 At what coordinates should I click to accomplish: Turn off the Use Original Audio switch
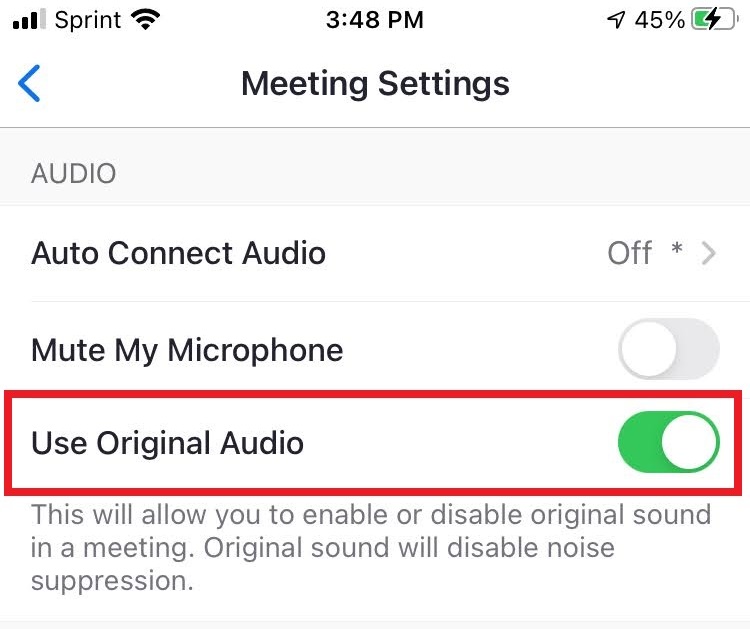tap(669, 442)
